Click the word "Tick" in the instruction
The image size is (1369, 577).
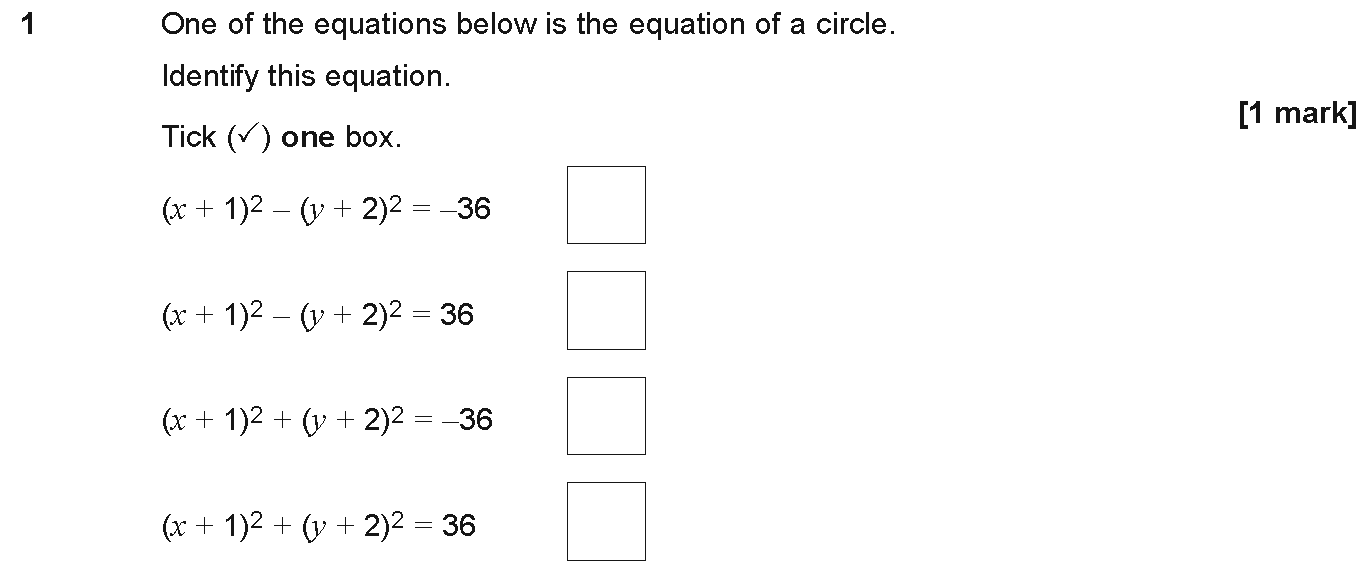(189, 137)
